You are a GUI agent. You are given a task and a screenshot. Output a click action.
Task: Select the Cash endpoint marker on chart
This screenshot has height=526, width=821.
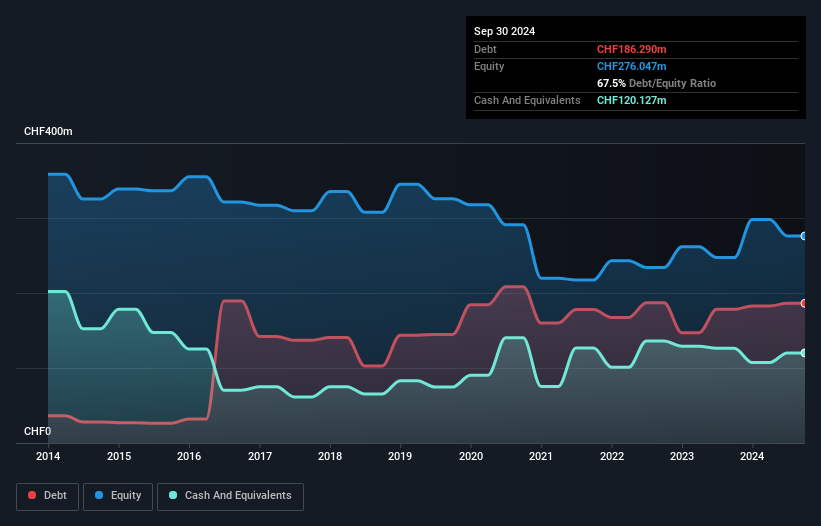804,353
